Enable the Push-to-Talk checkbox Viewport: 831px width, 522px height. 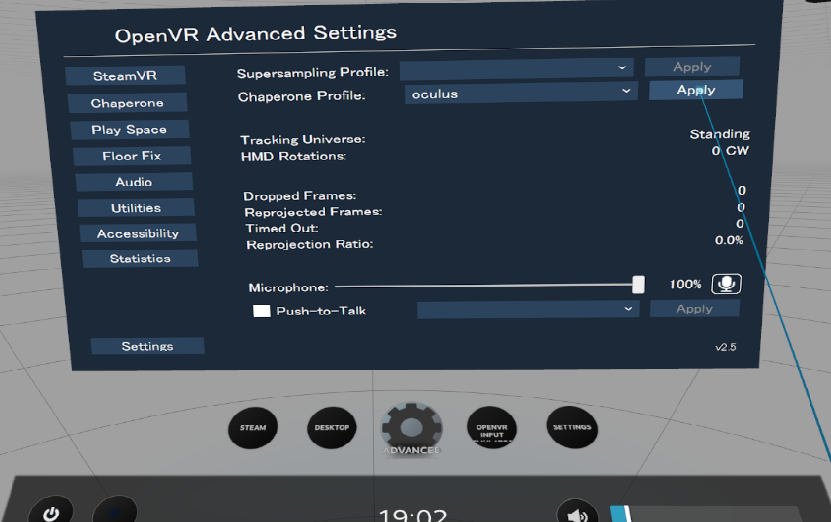coord(262,311)
